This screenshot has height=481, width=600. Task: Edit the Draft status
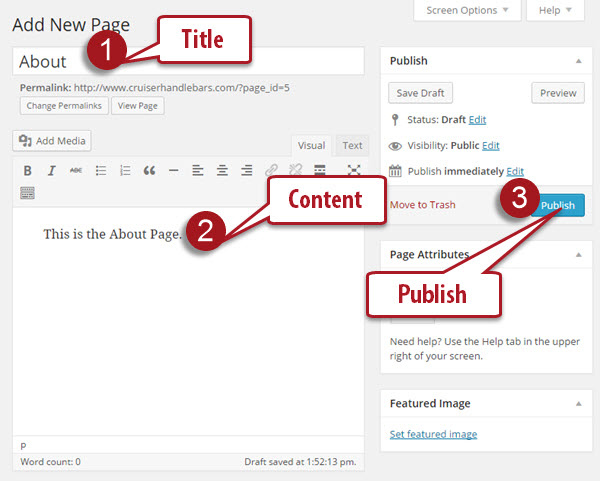(x=477, y=120)
